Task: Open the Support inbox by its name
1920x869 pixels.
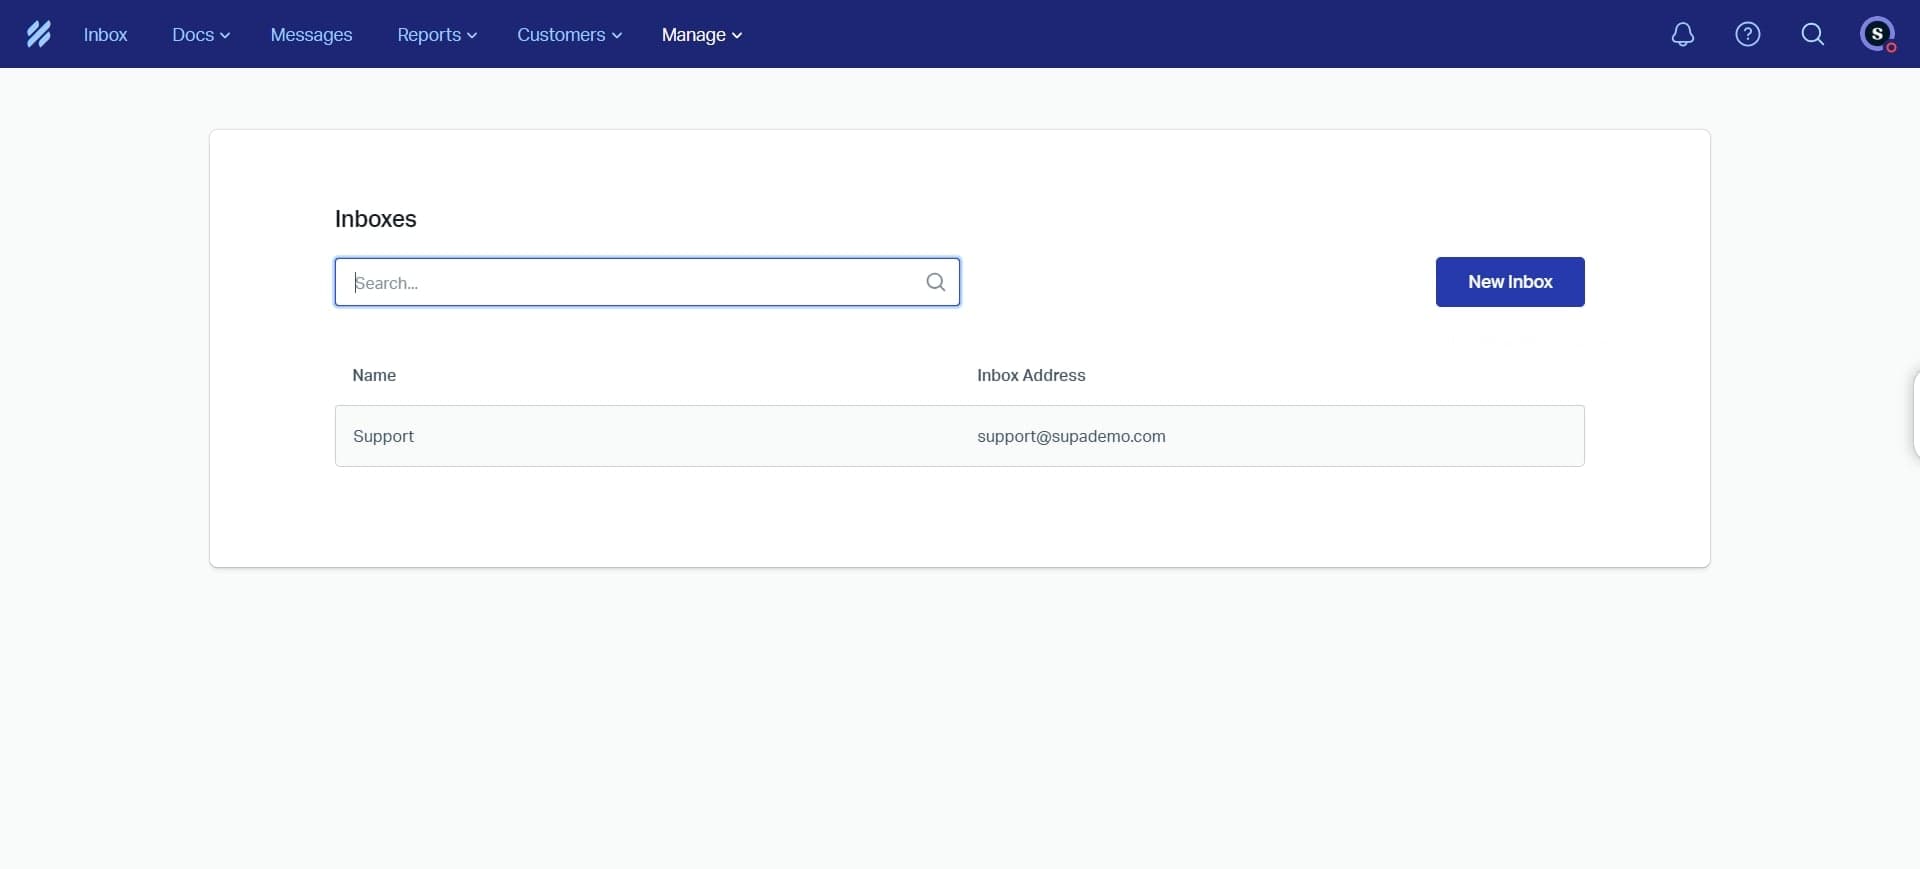Action: pos(383,436)
